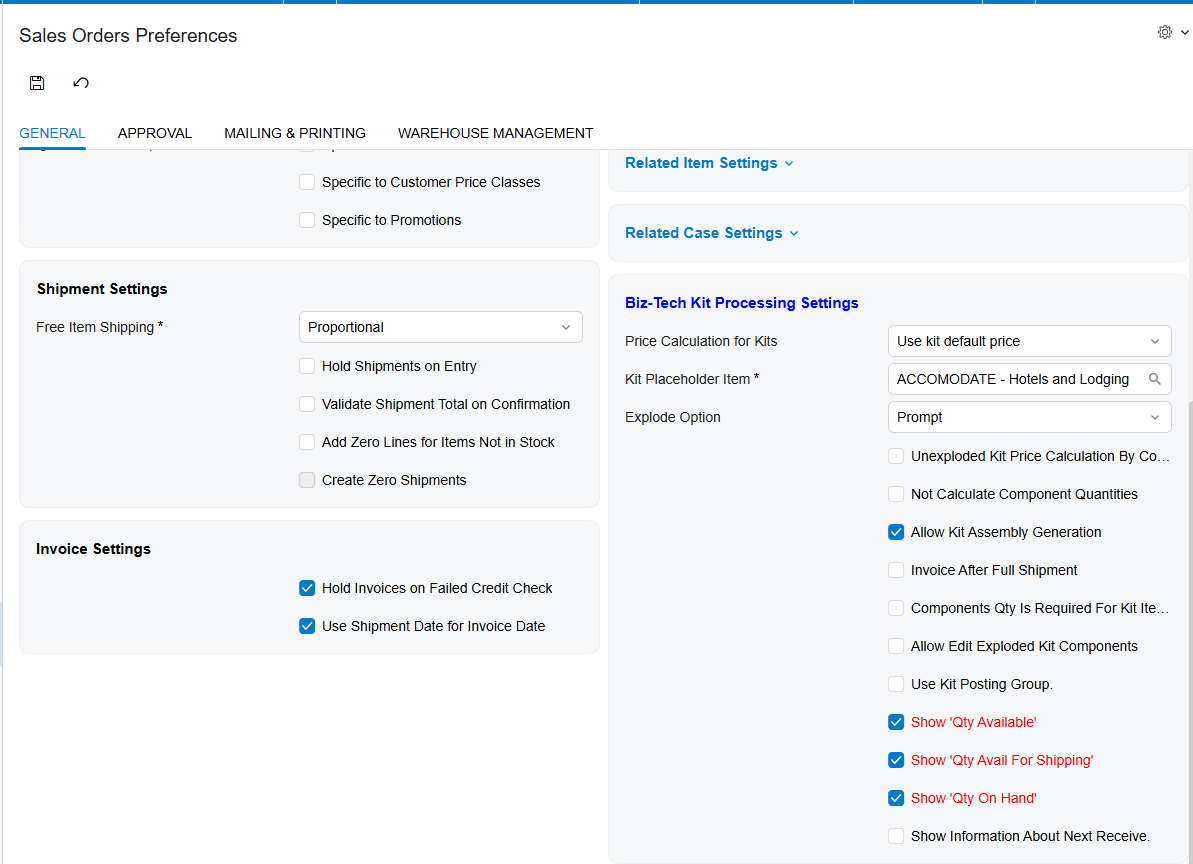Enable Validate Shipment Total on Confirmation
This screenshot has height=864, width=1193.
[x=307, y=404]
